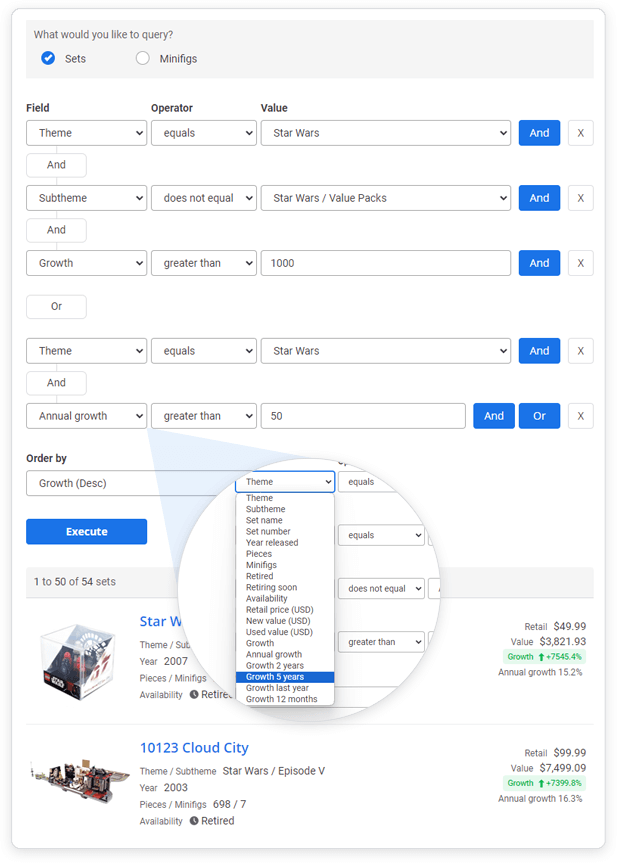Image resolution: width=617 pixels, height=863 pixels.
Task: Select the Minifigs radio option
Action: pos(143,58)
